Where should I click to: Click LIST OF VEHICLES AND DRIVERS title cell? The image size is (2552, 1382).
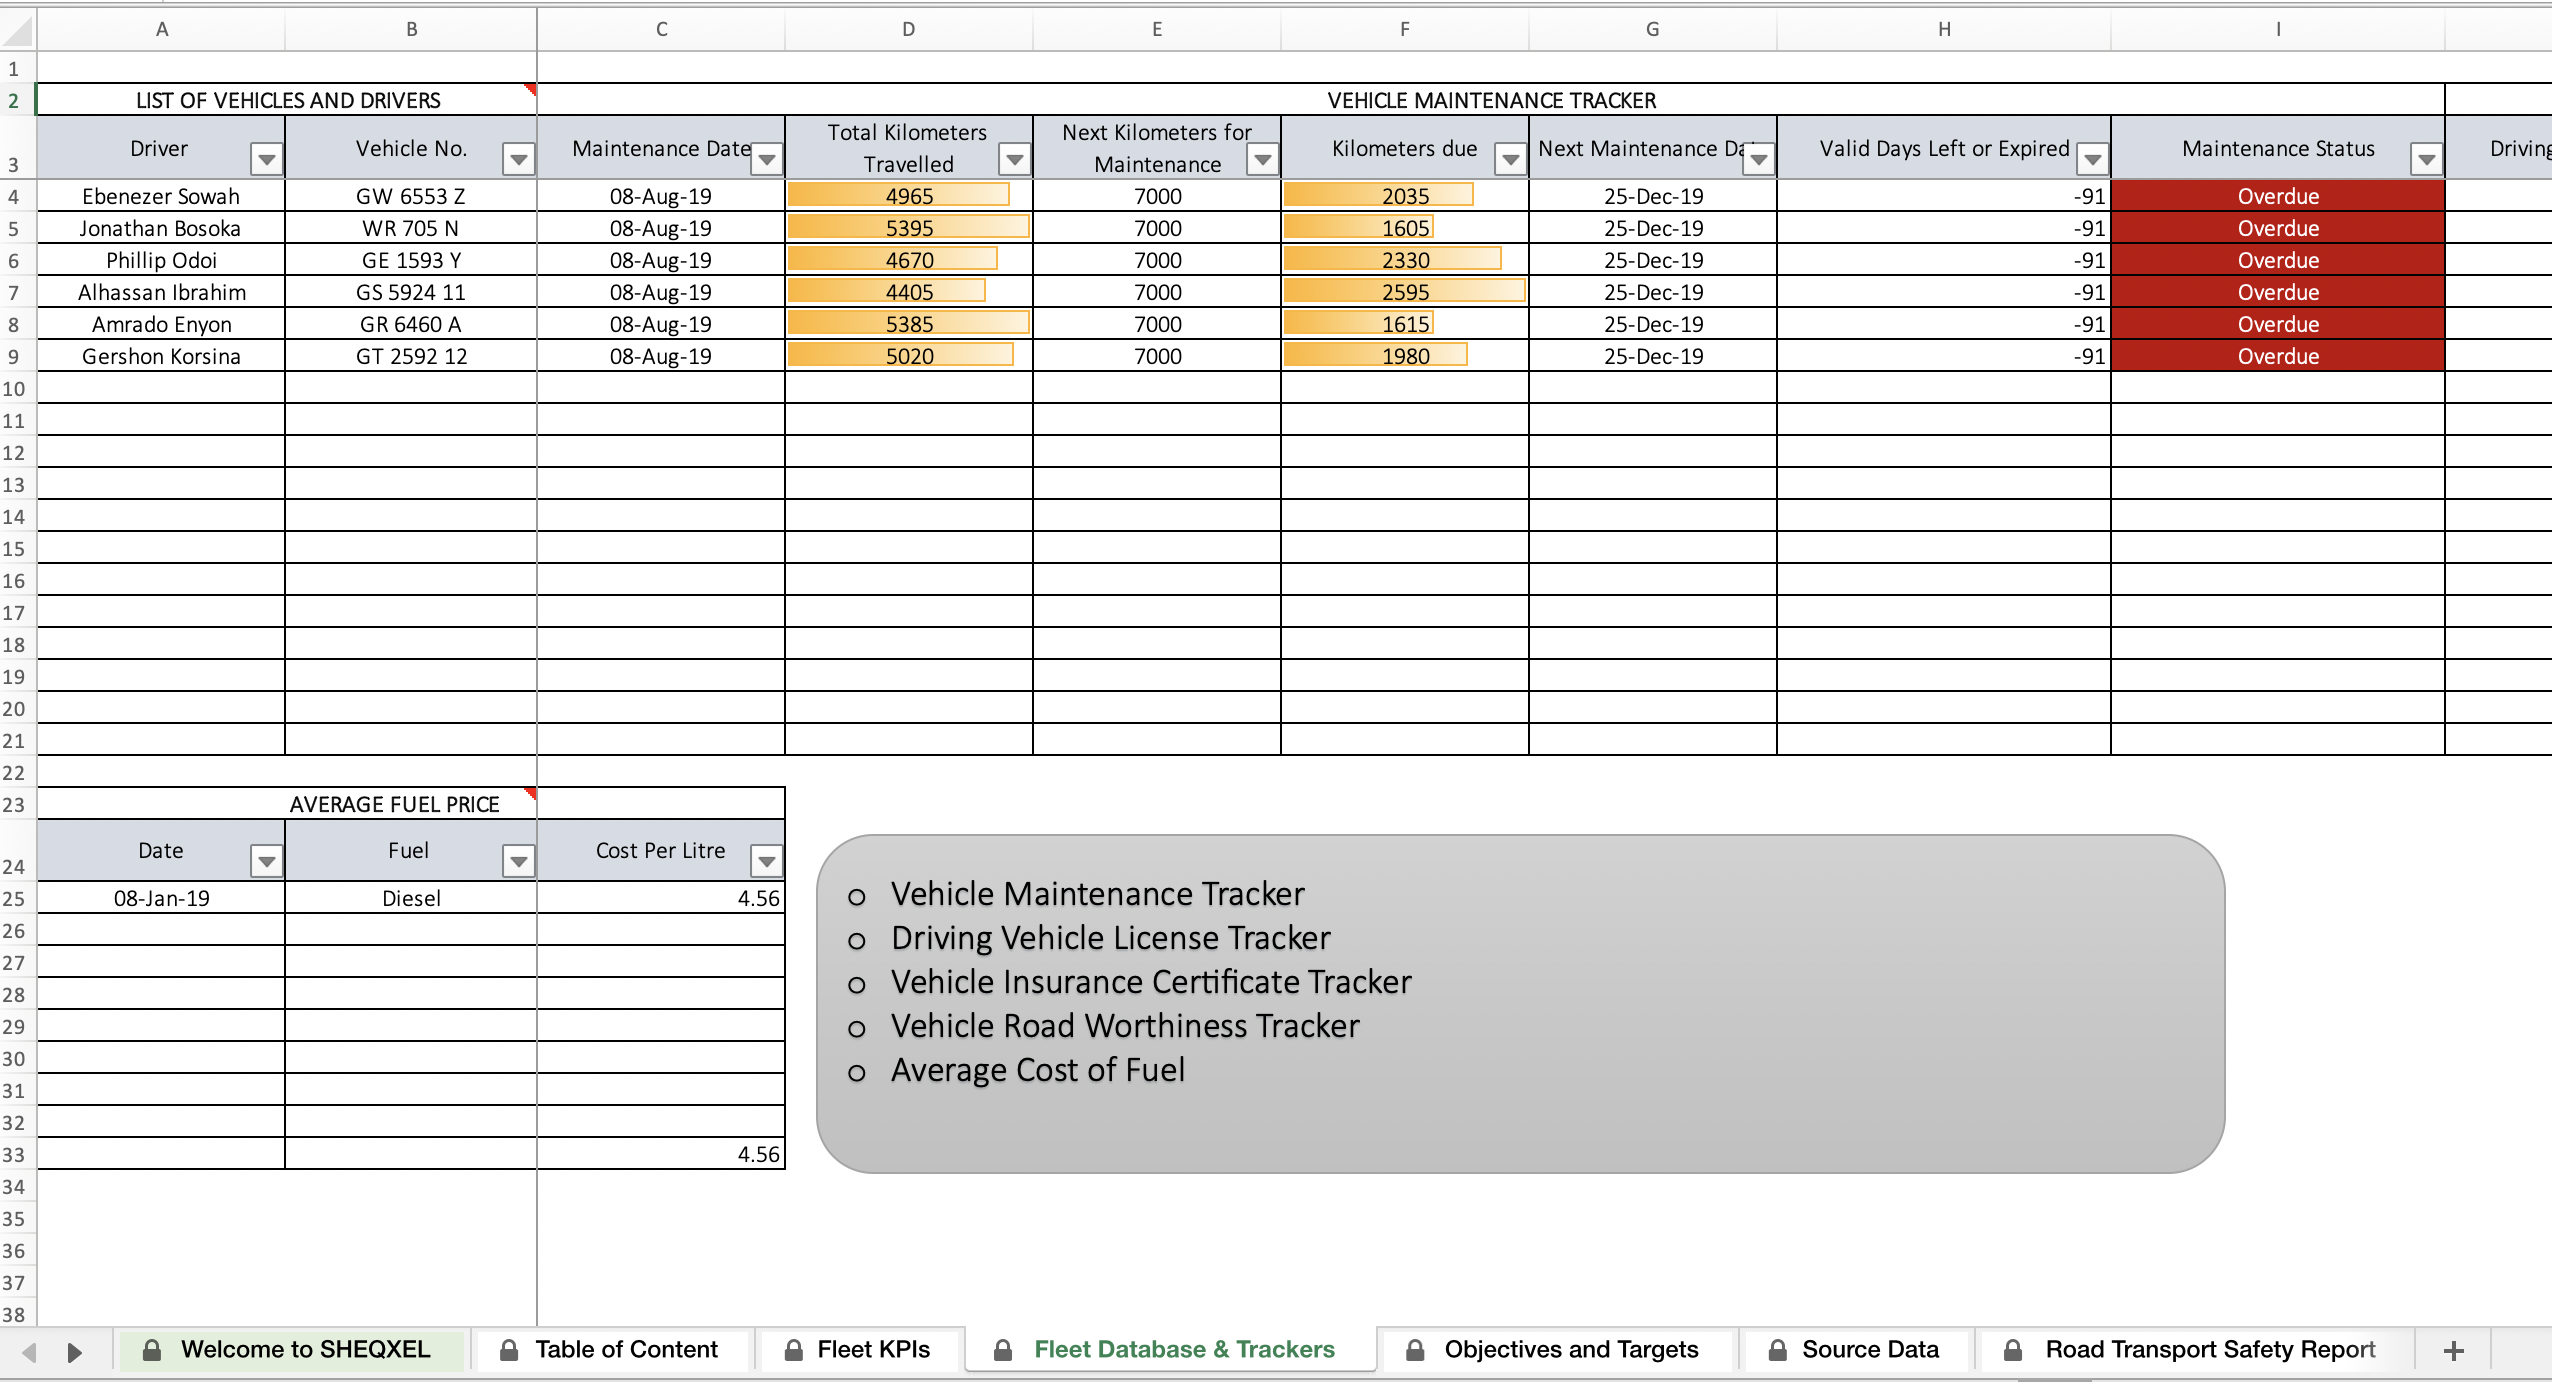[x=287, y=100]
